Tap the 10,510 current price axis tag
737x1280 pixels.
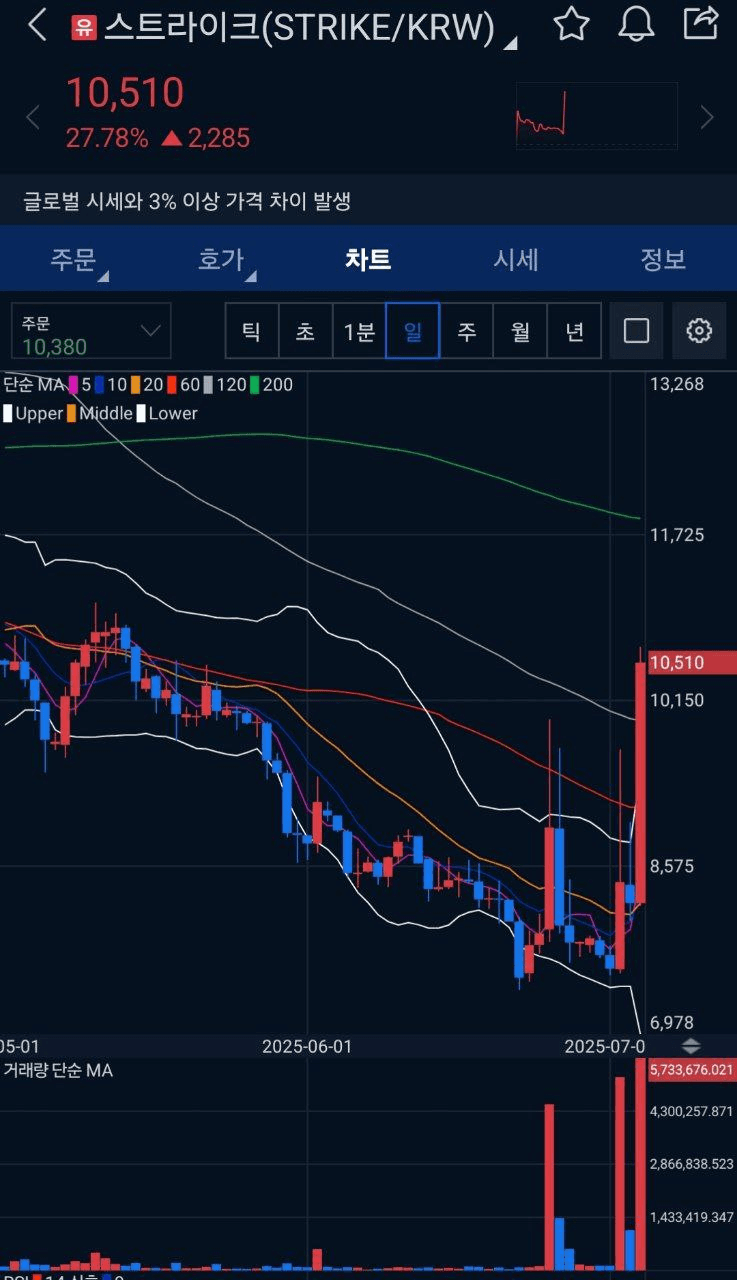click(691, 662)
